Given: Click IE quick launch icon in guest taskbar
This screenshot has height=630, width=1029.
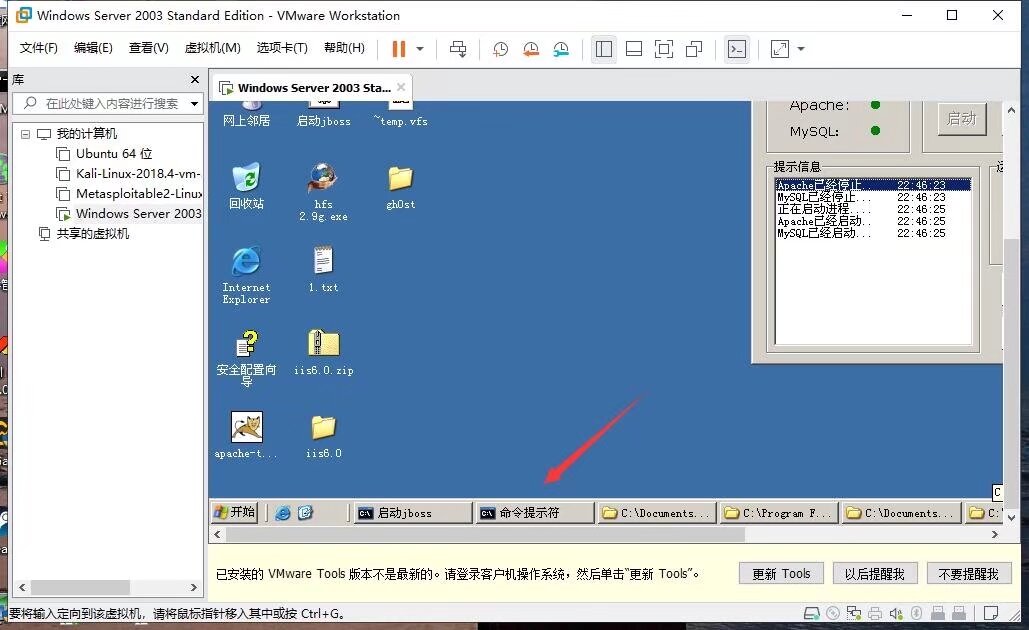Looking at the screenshot, I should pyautogui.click(x=283, y=513).
